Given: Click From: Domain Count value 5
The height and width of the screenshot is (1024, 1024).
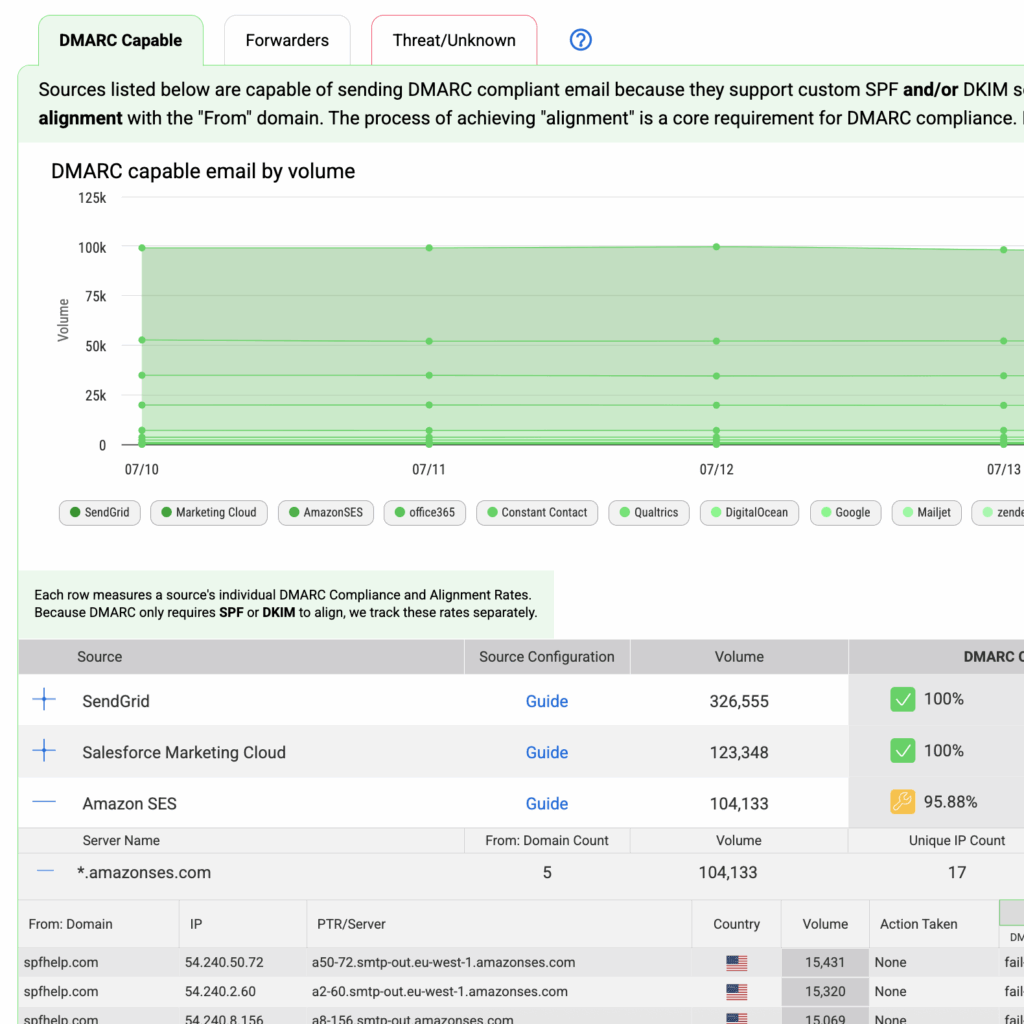Looking at the screenshot, I should pos(547,872).
